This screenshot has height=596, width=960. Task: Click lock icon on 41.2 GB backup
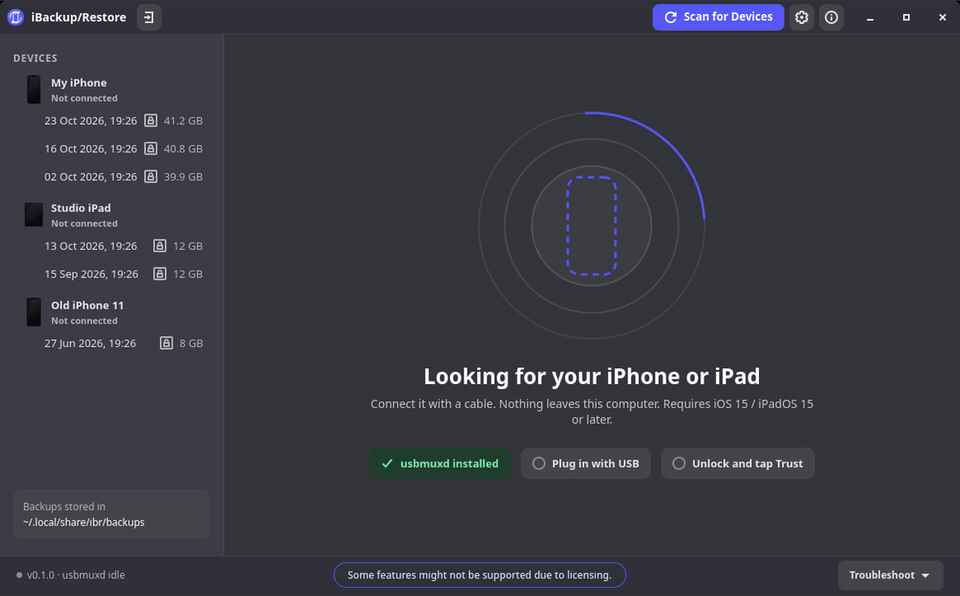151,121
